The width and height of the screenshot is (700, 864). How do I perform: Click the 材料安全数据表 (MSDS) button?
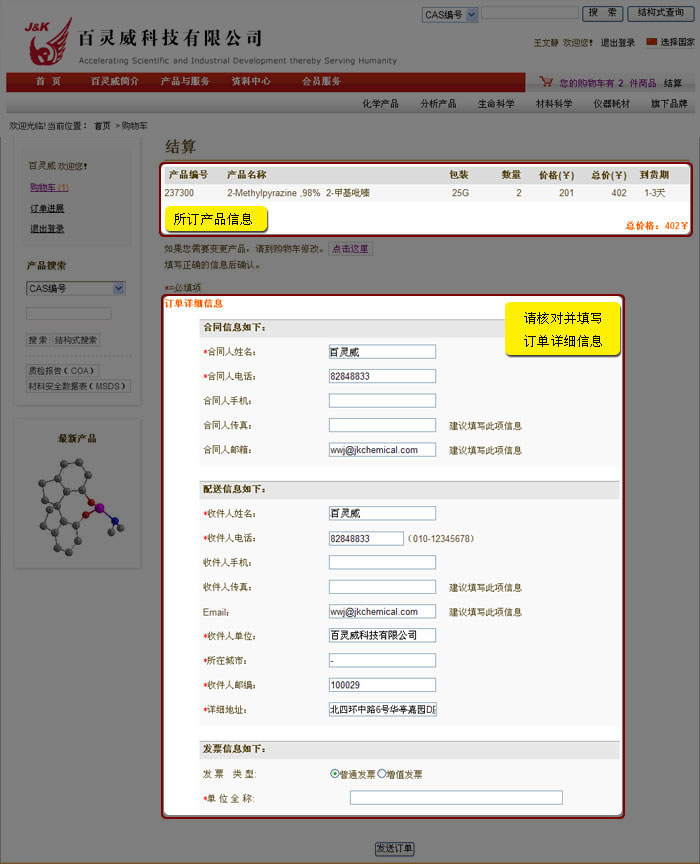(78, 386)
